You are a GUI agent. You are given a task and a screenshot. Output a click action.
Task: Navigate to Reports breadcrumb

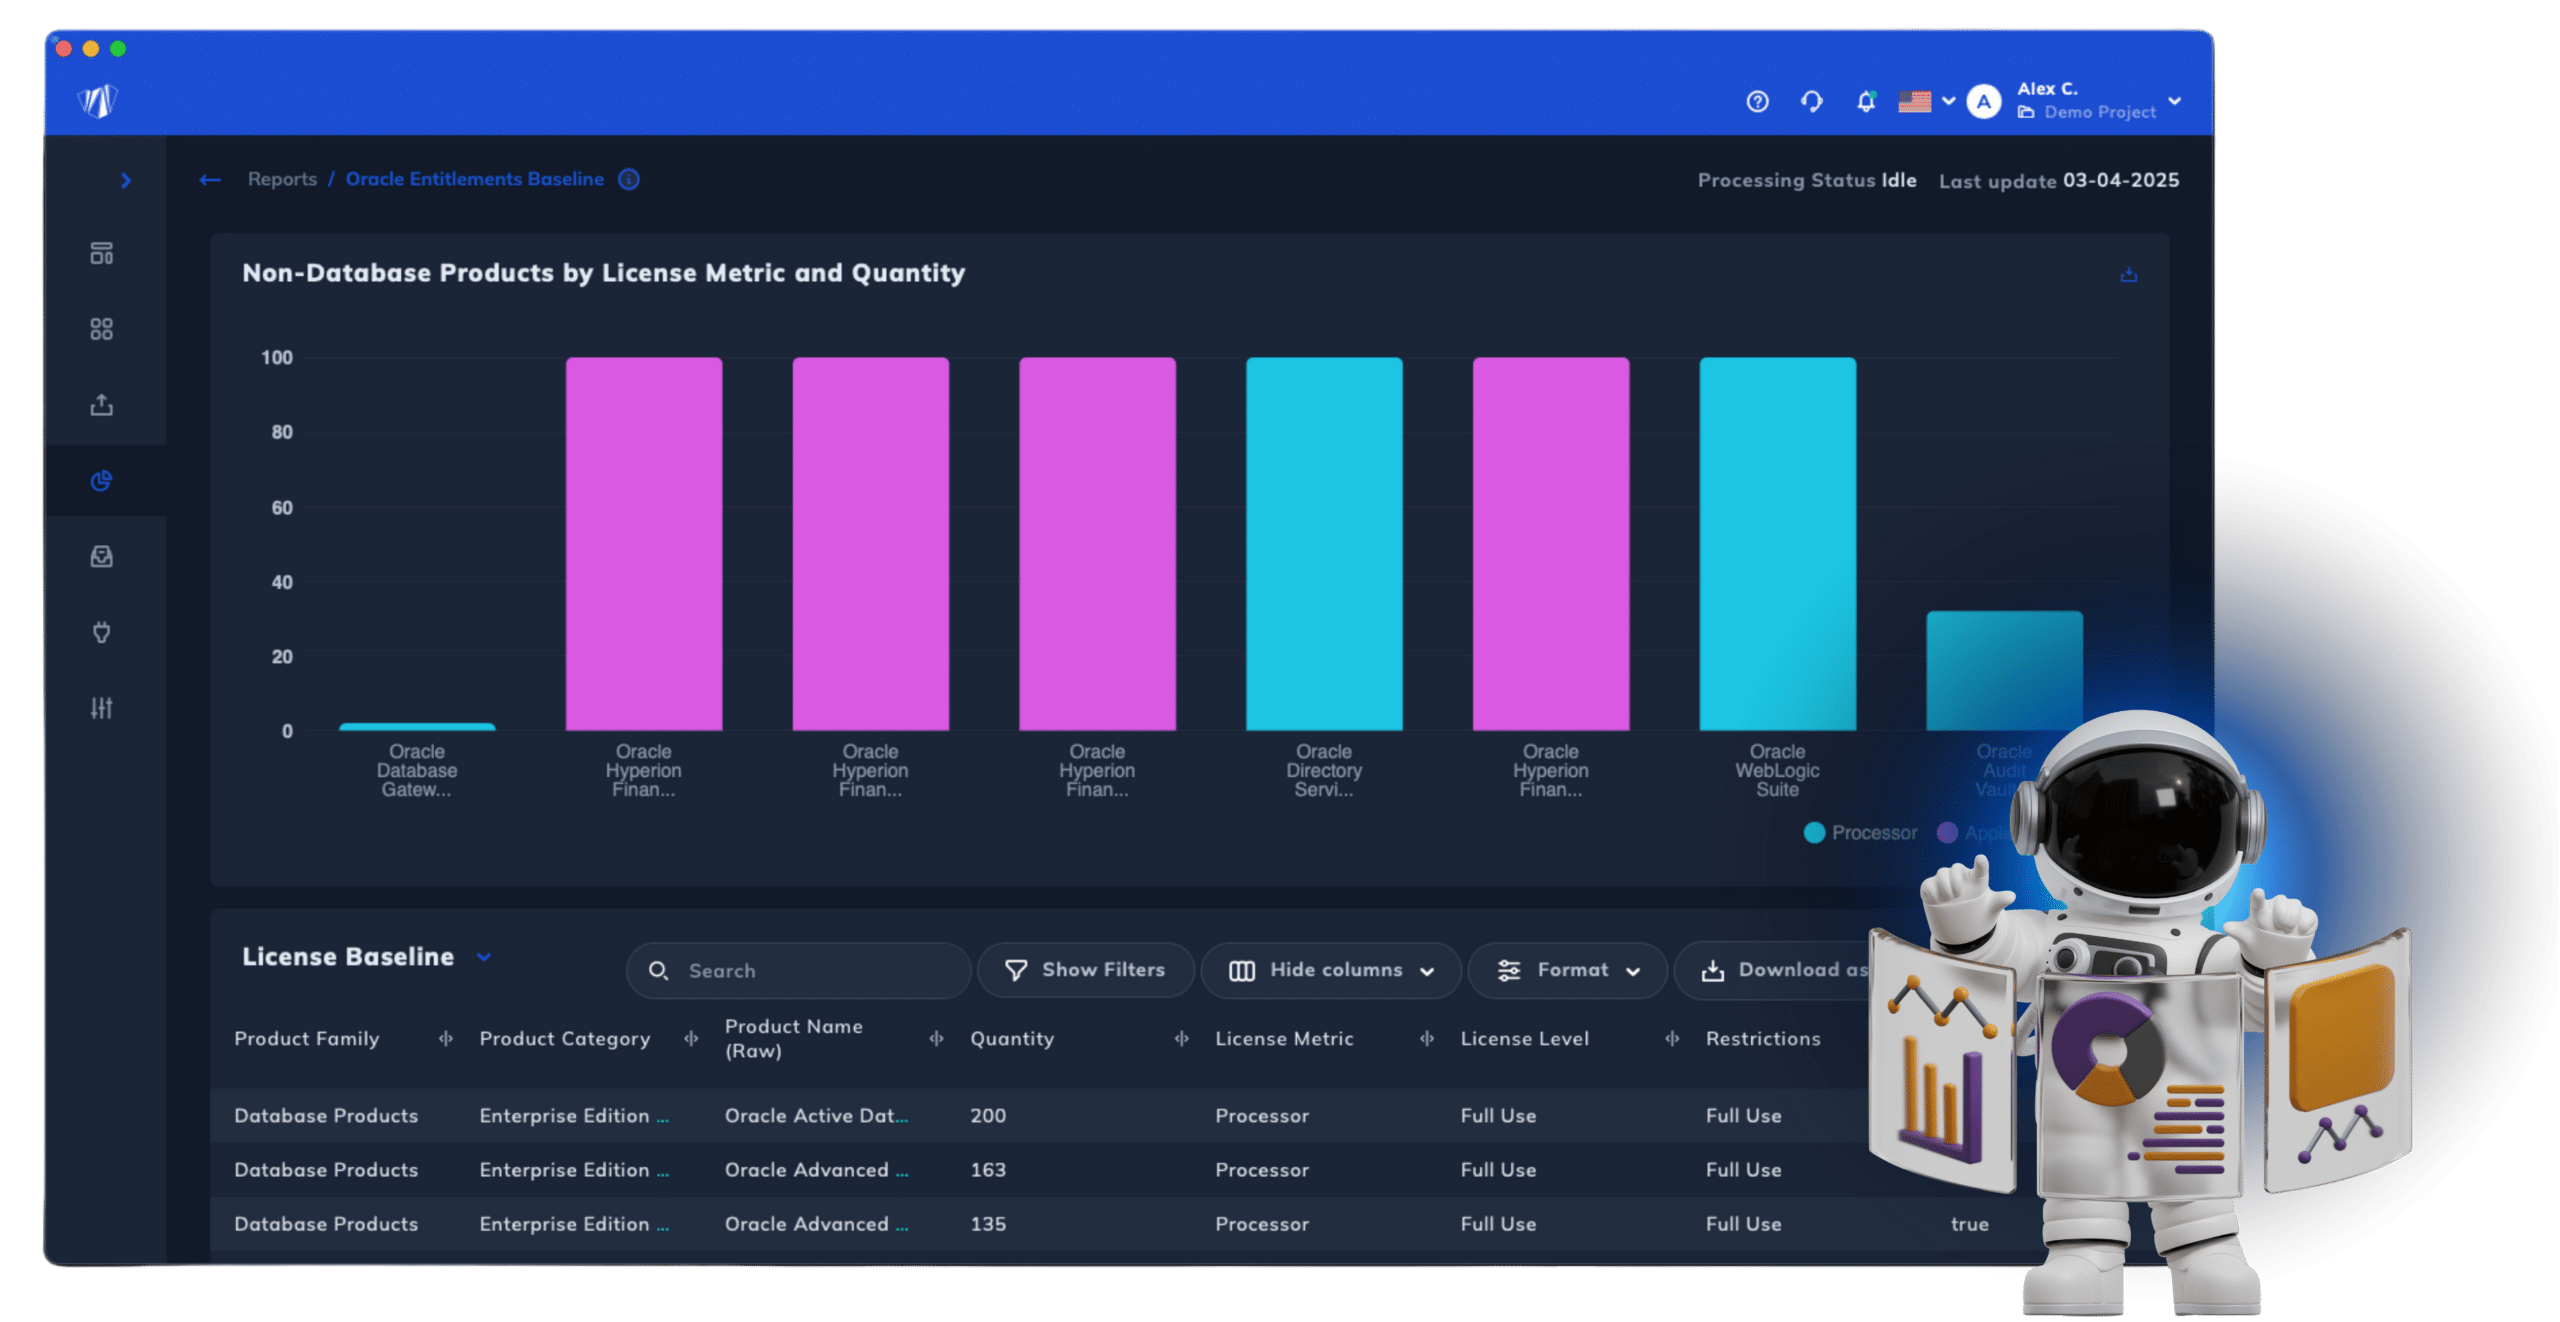pos(282,179)
